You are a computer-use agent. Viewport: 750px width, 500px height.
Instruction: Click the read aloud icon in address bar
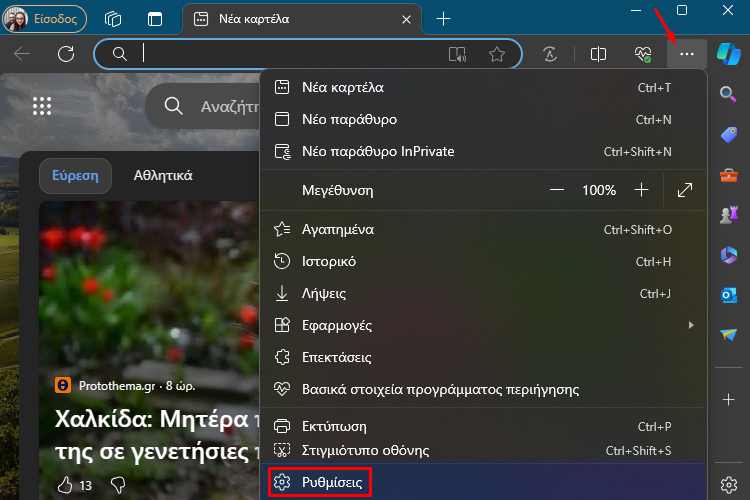[457, 54]
